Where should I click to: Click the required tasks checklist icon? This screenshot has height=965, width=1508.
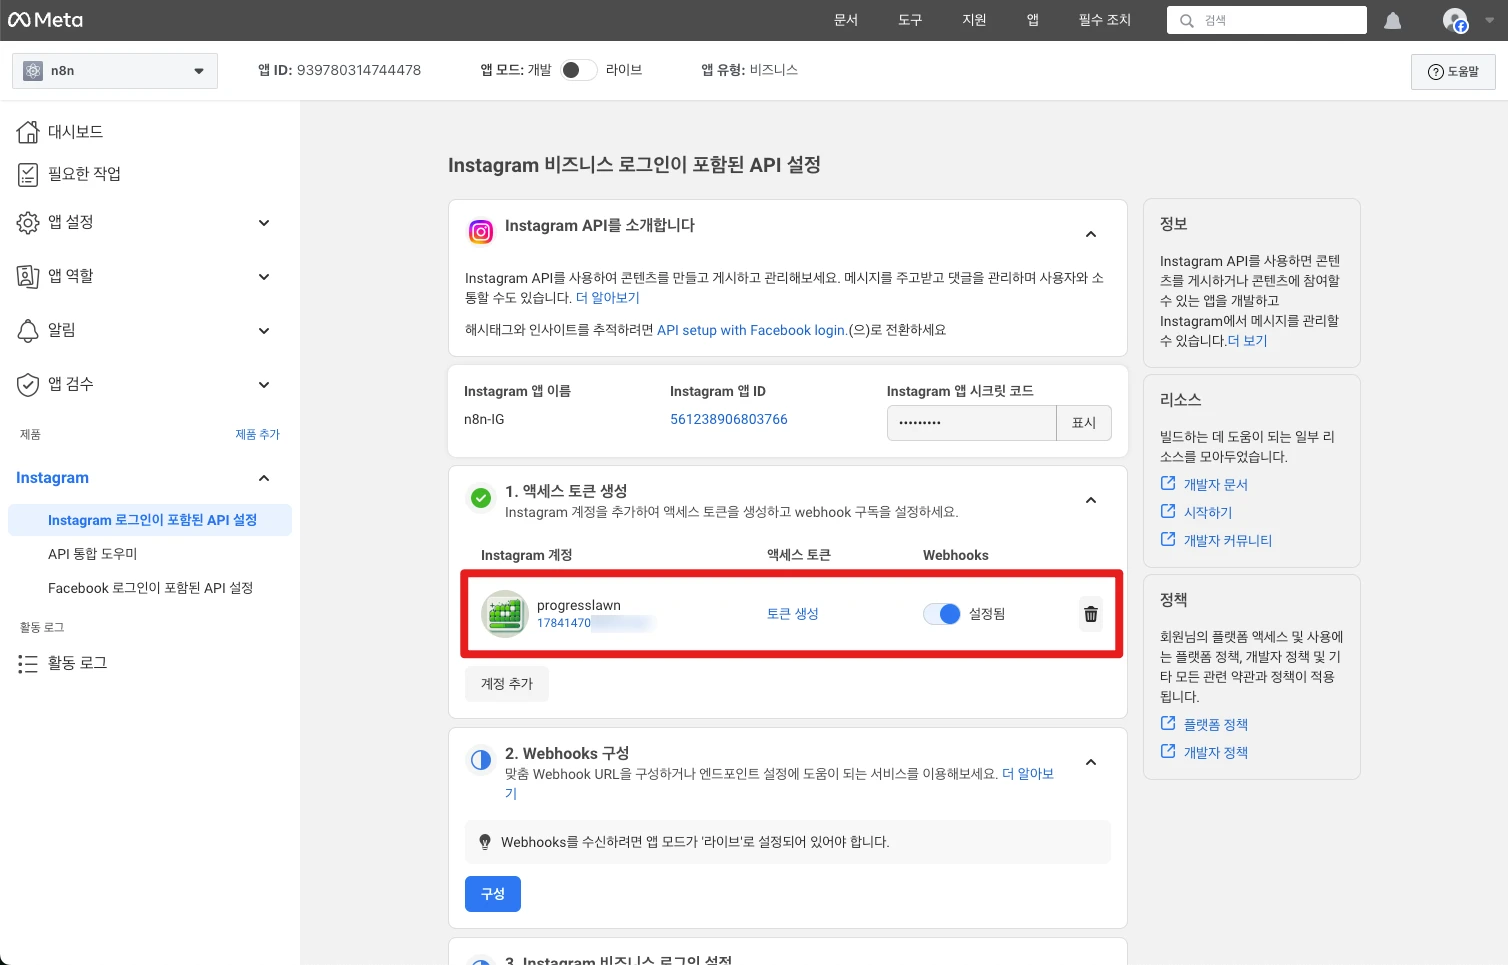click(x=28, y=175)
